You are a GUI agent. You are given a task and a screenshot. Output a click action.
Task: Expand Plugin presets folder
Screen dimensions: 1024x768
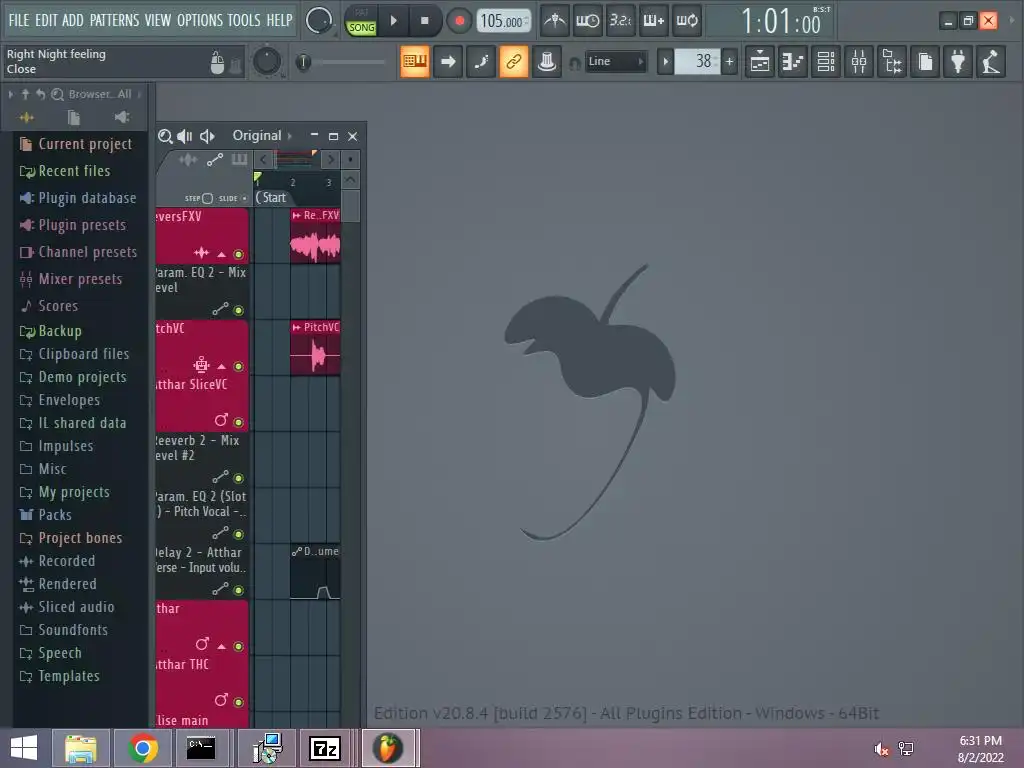click(x=72, y=225)
